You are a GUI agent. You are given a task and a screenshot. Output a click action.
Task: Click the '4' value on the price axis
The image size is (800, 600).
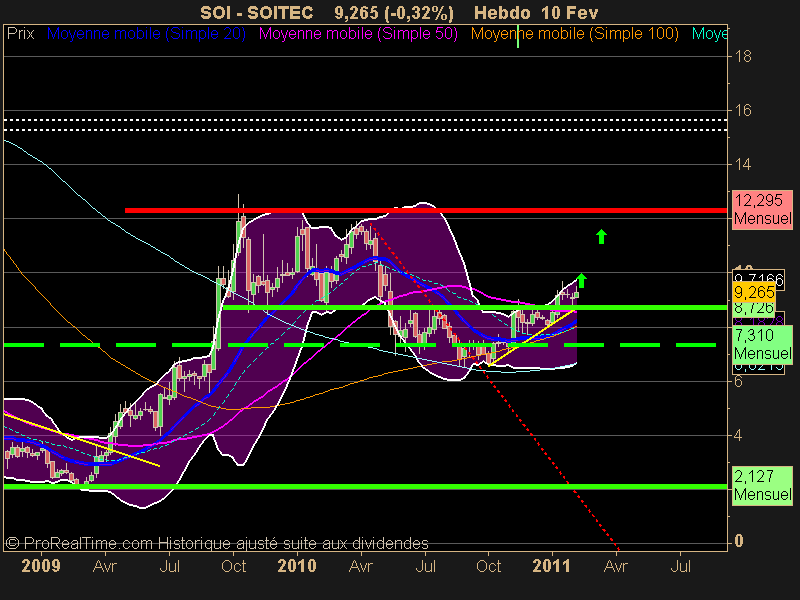[738, 436]
